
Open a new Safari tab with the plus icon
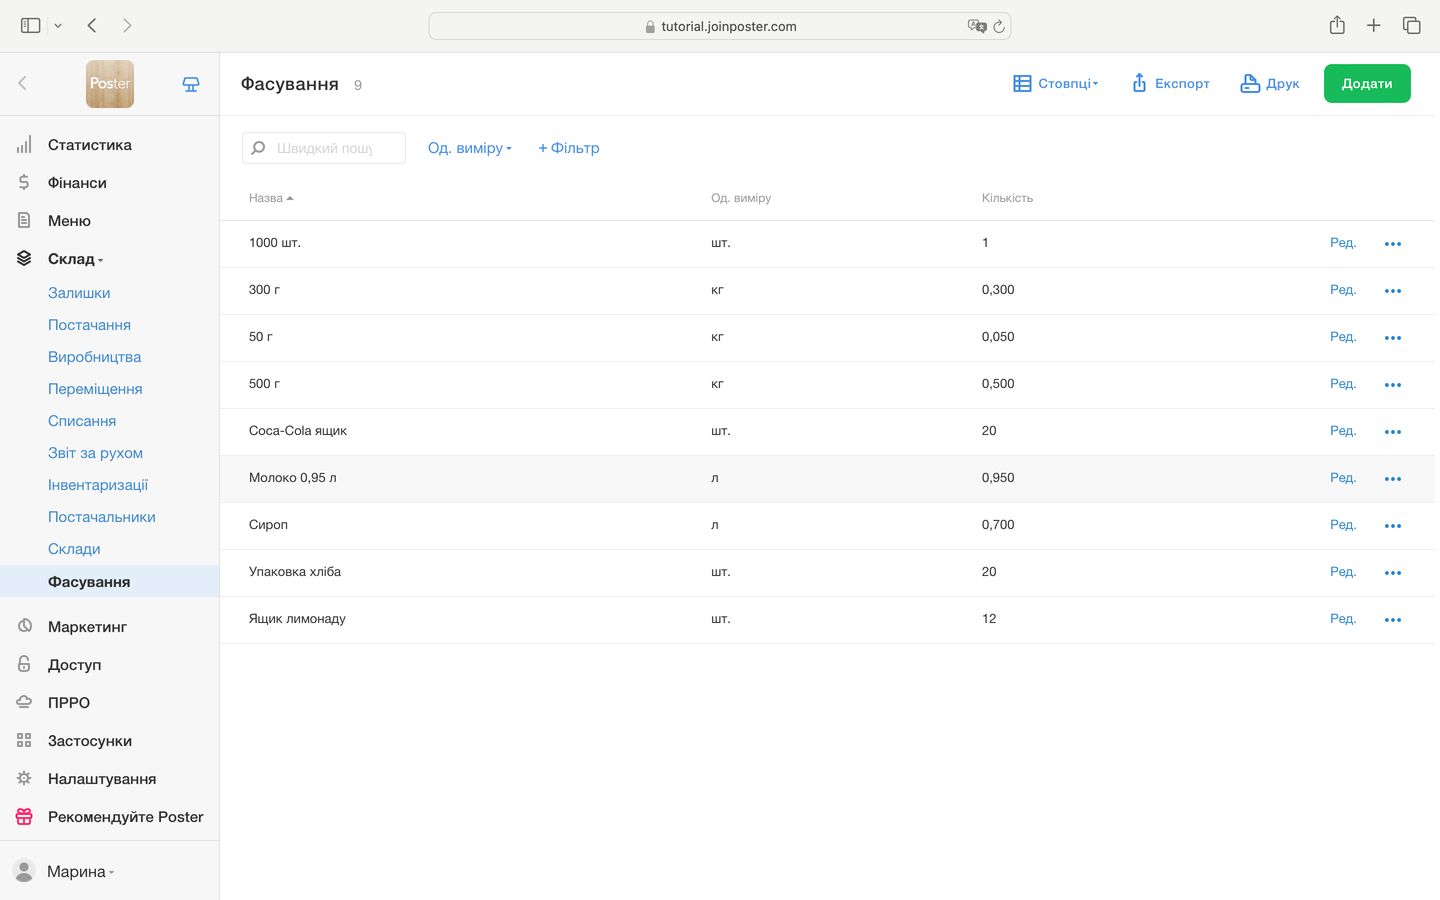[x=1373, y=26]
